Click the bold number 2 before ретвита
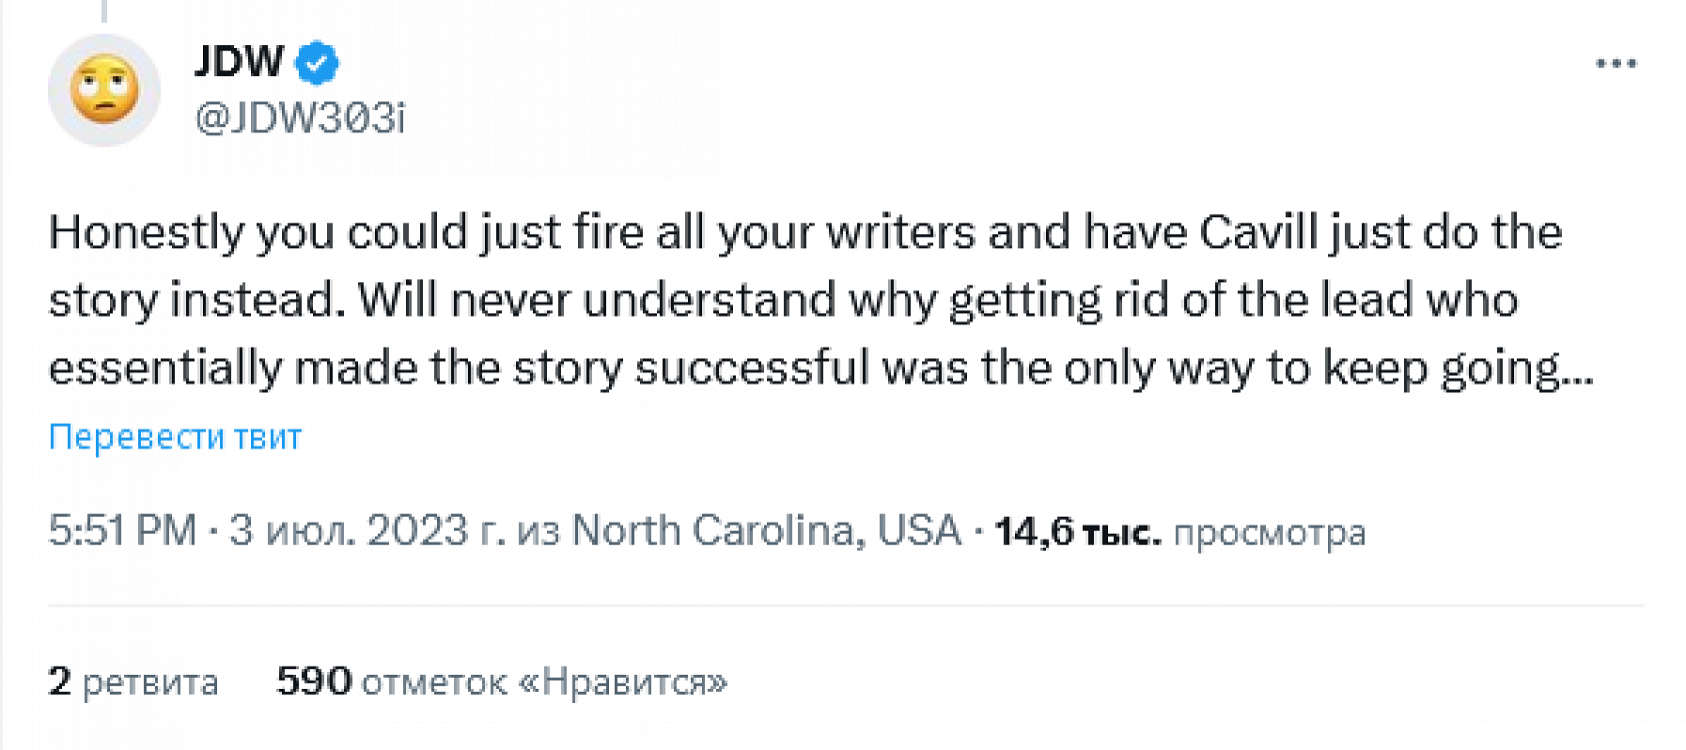The height and width of the screenshot is (750, 1686). [60, 681]
